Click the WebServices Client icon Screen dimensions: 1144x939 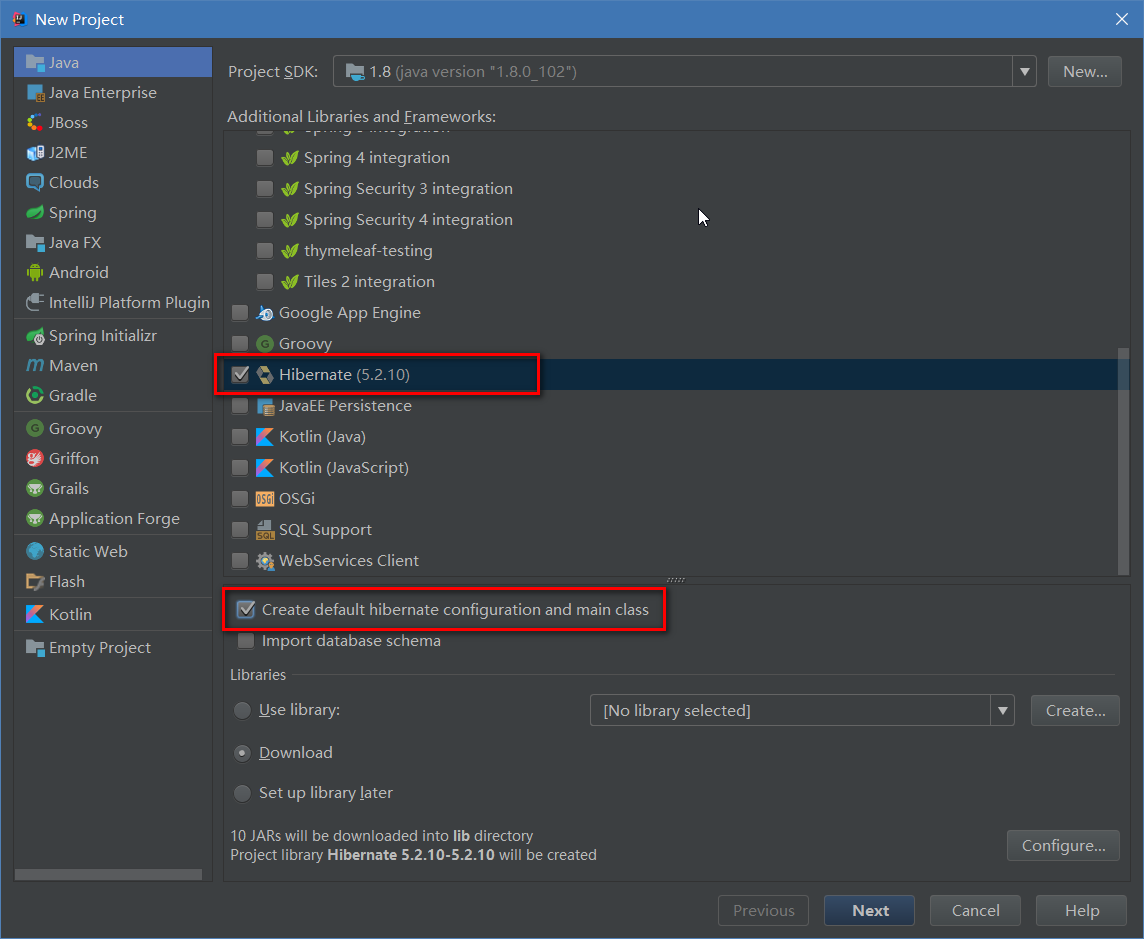pos(265,560)
